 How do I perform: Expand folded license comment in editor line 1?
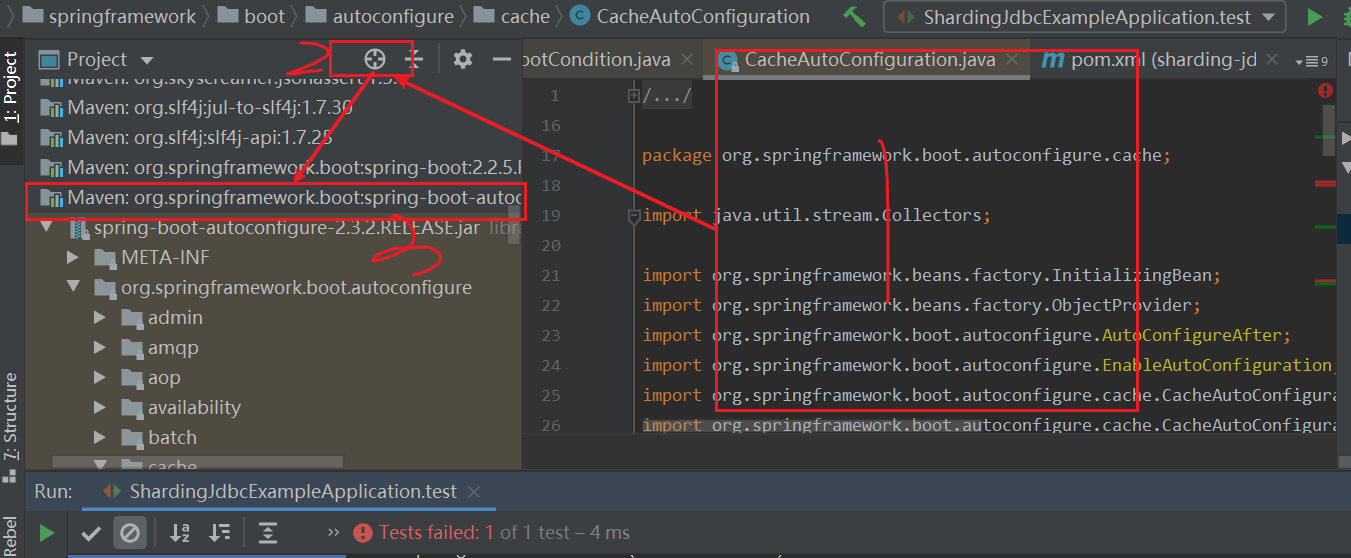(x=633, y=97)
